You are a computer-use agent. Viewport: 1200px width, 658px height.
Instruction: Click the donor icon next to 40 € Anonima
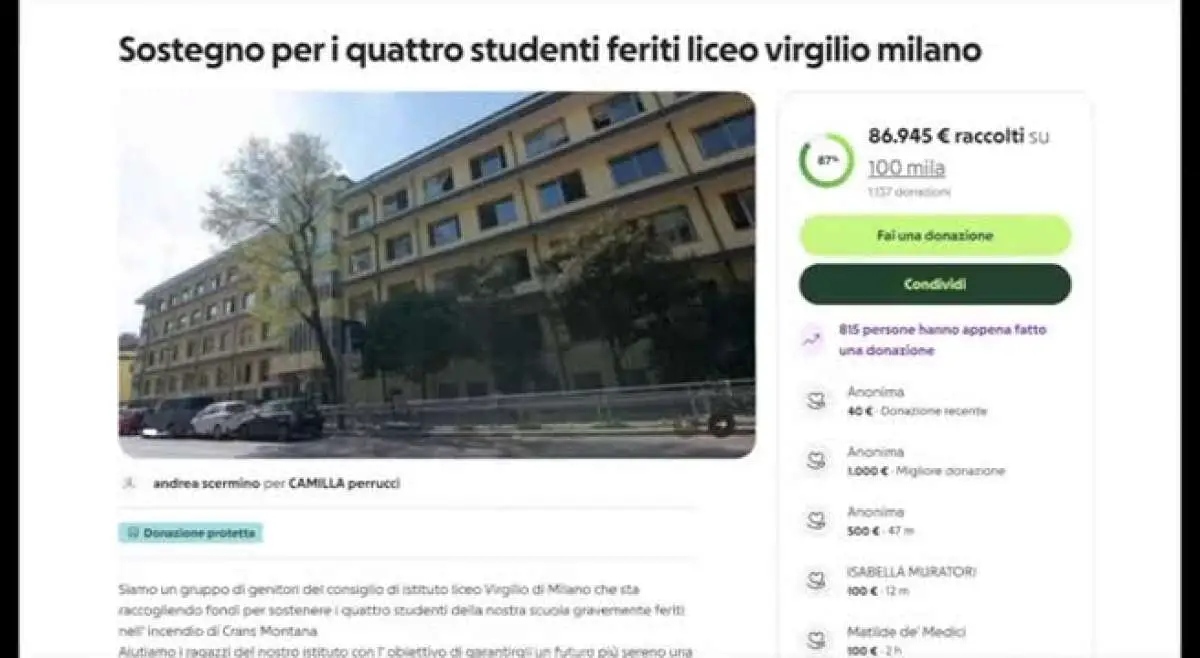(x=817, y=401)
